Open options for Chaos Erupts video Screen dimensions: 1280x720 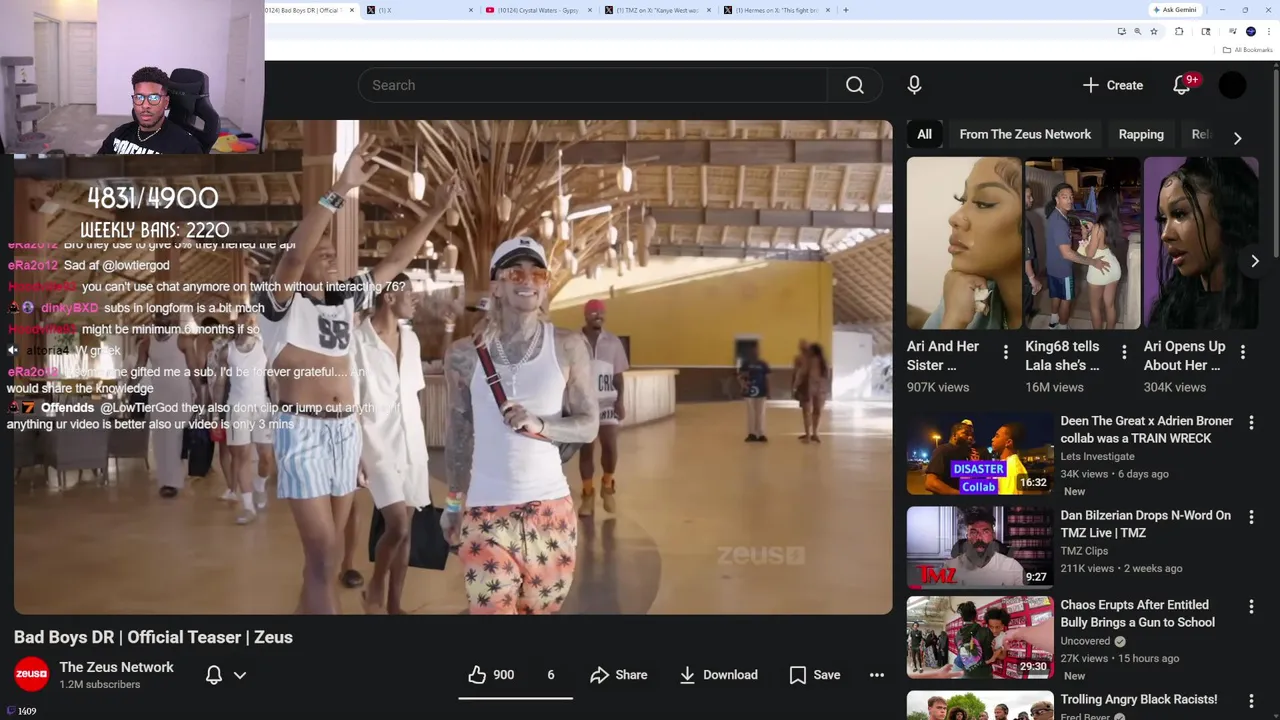coord(1251,607)
